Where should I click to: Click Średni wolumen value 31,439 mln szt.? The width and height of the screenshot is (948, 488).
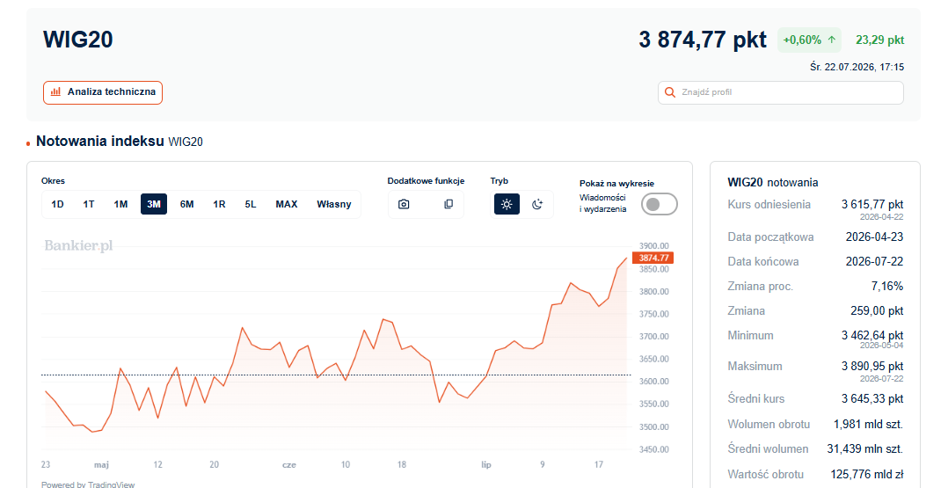(865, 449)
